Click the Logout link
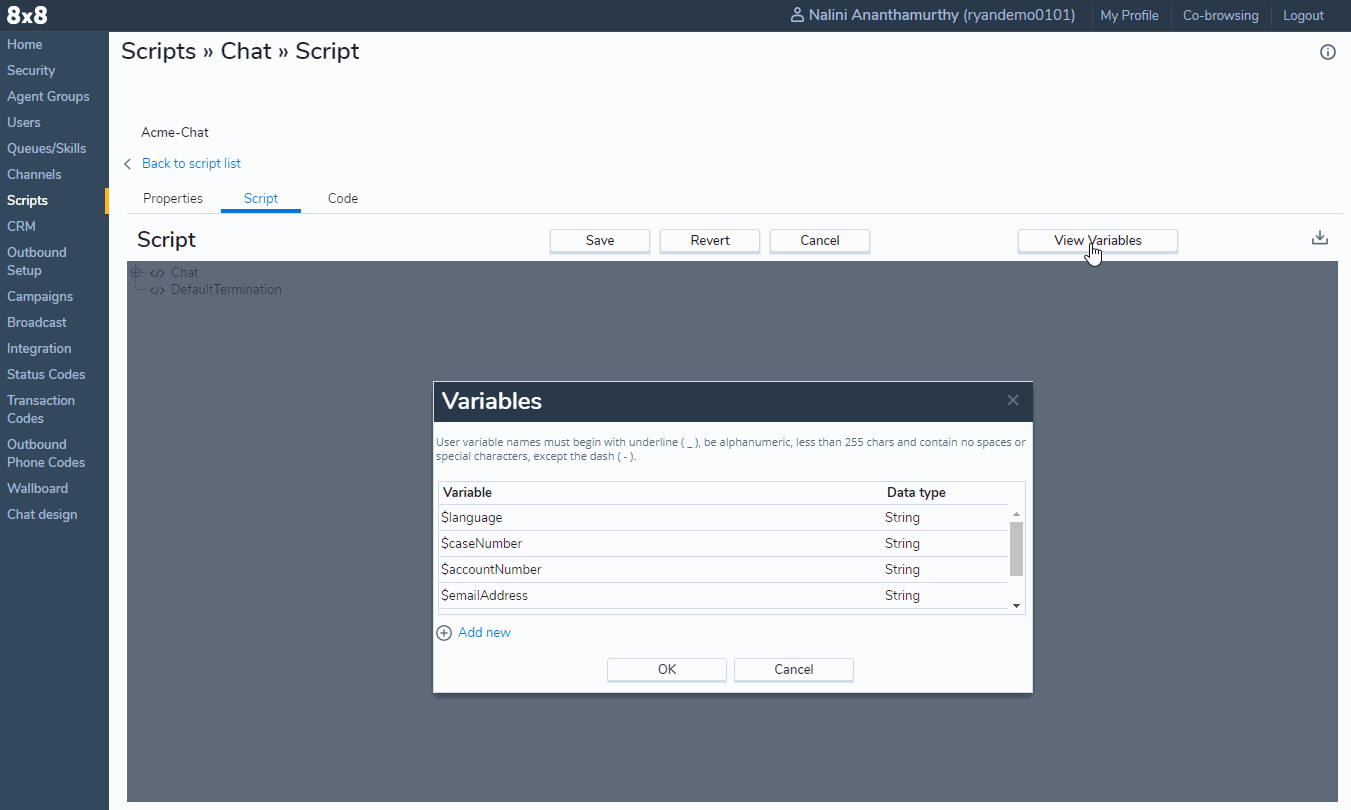 pos(1303,15)
